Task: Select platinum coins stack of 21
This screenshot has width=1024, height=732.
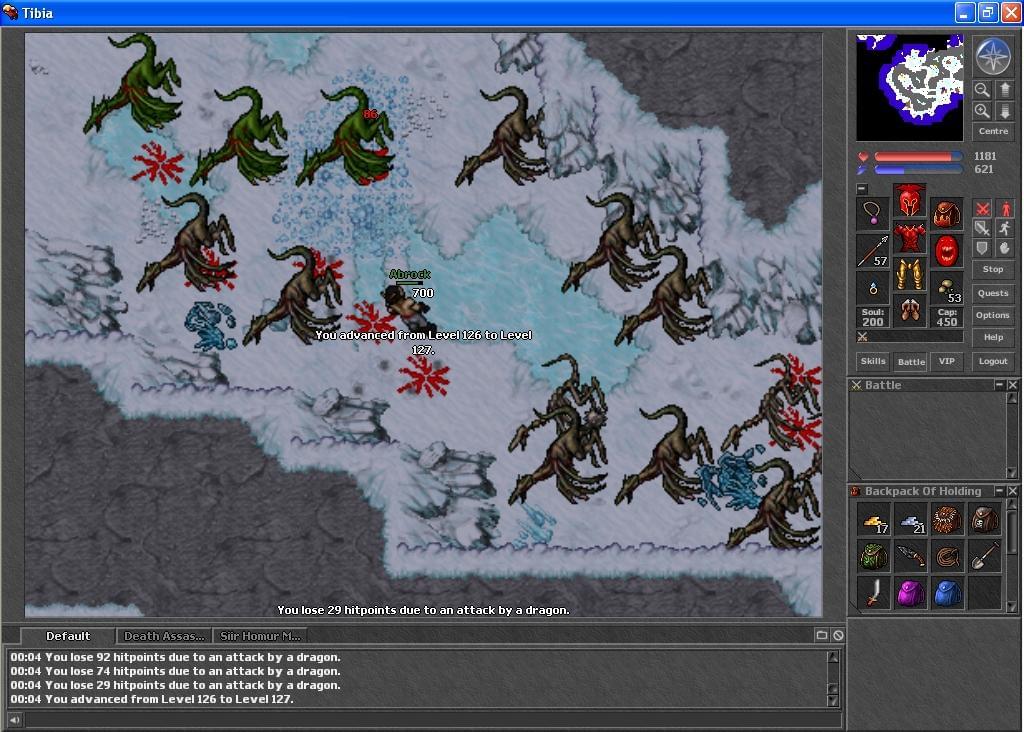Action: [x=910, y=520]
